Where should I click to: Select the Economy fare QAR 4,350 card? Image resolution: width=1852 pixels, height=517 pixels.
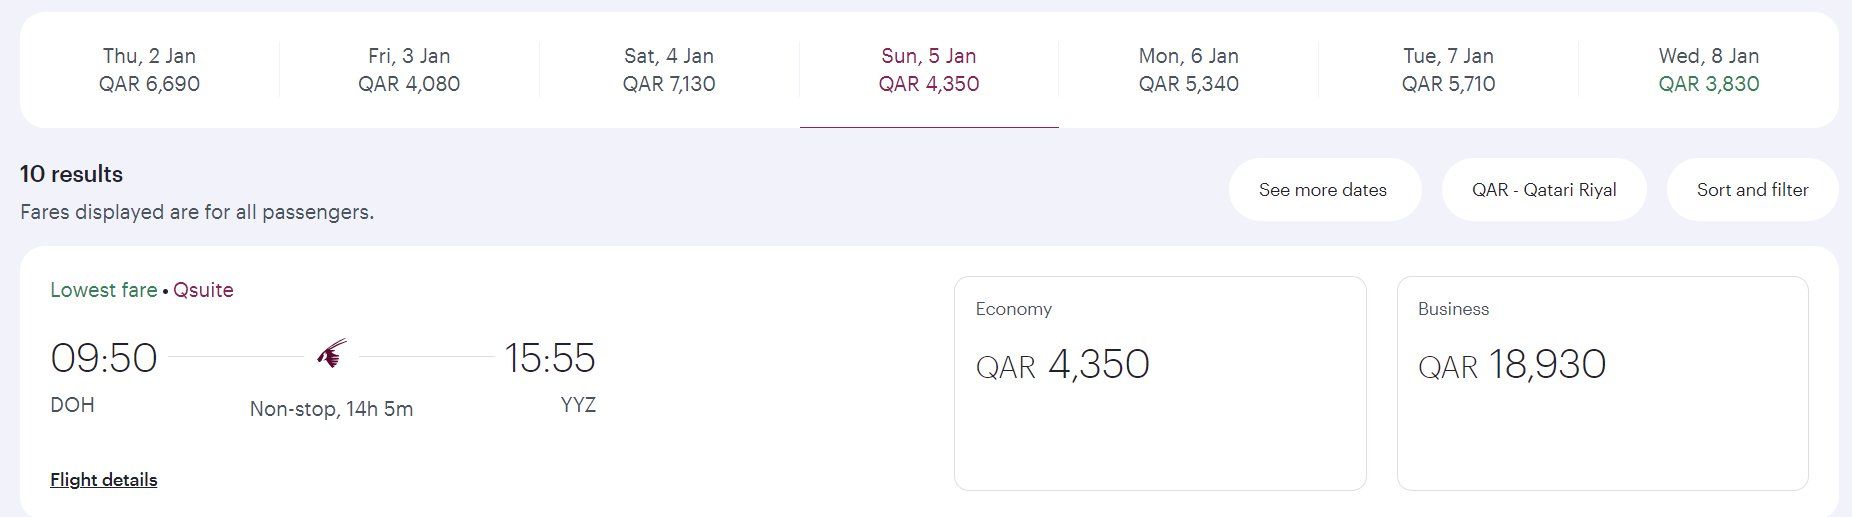coord(1160,384)
